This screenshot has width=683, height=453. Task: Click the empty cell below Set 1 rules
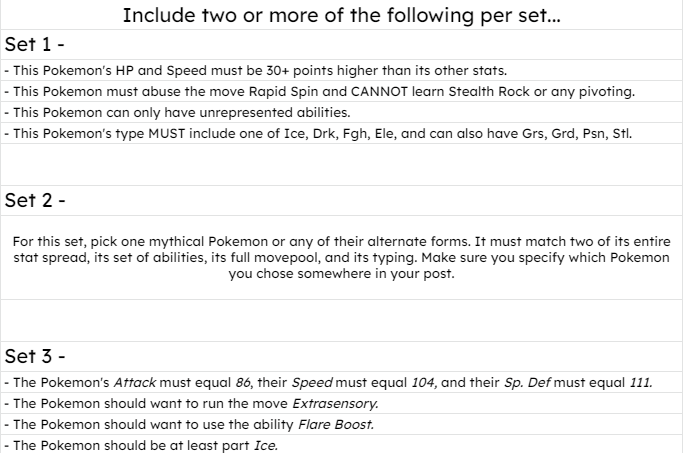pos(342,164)
